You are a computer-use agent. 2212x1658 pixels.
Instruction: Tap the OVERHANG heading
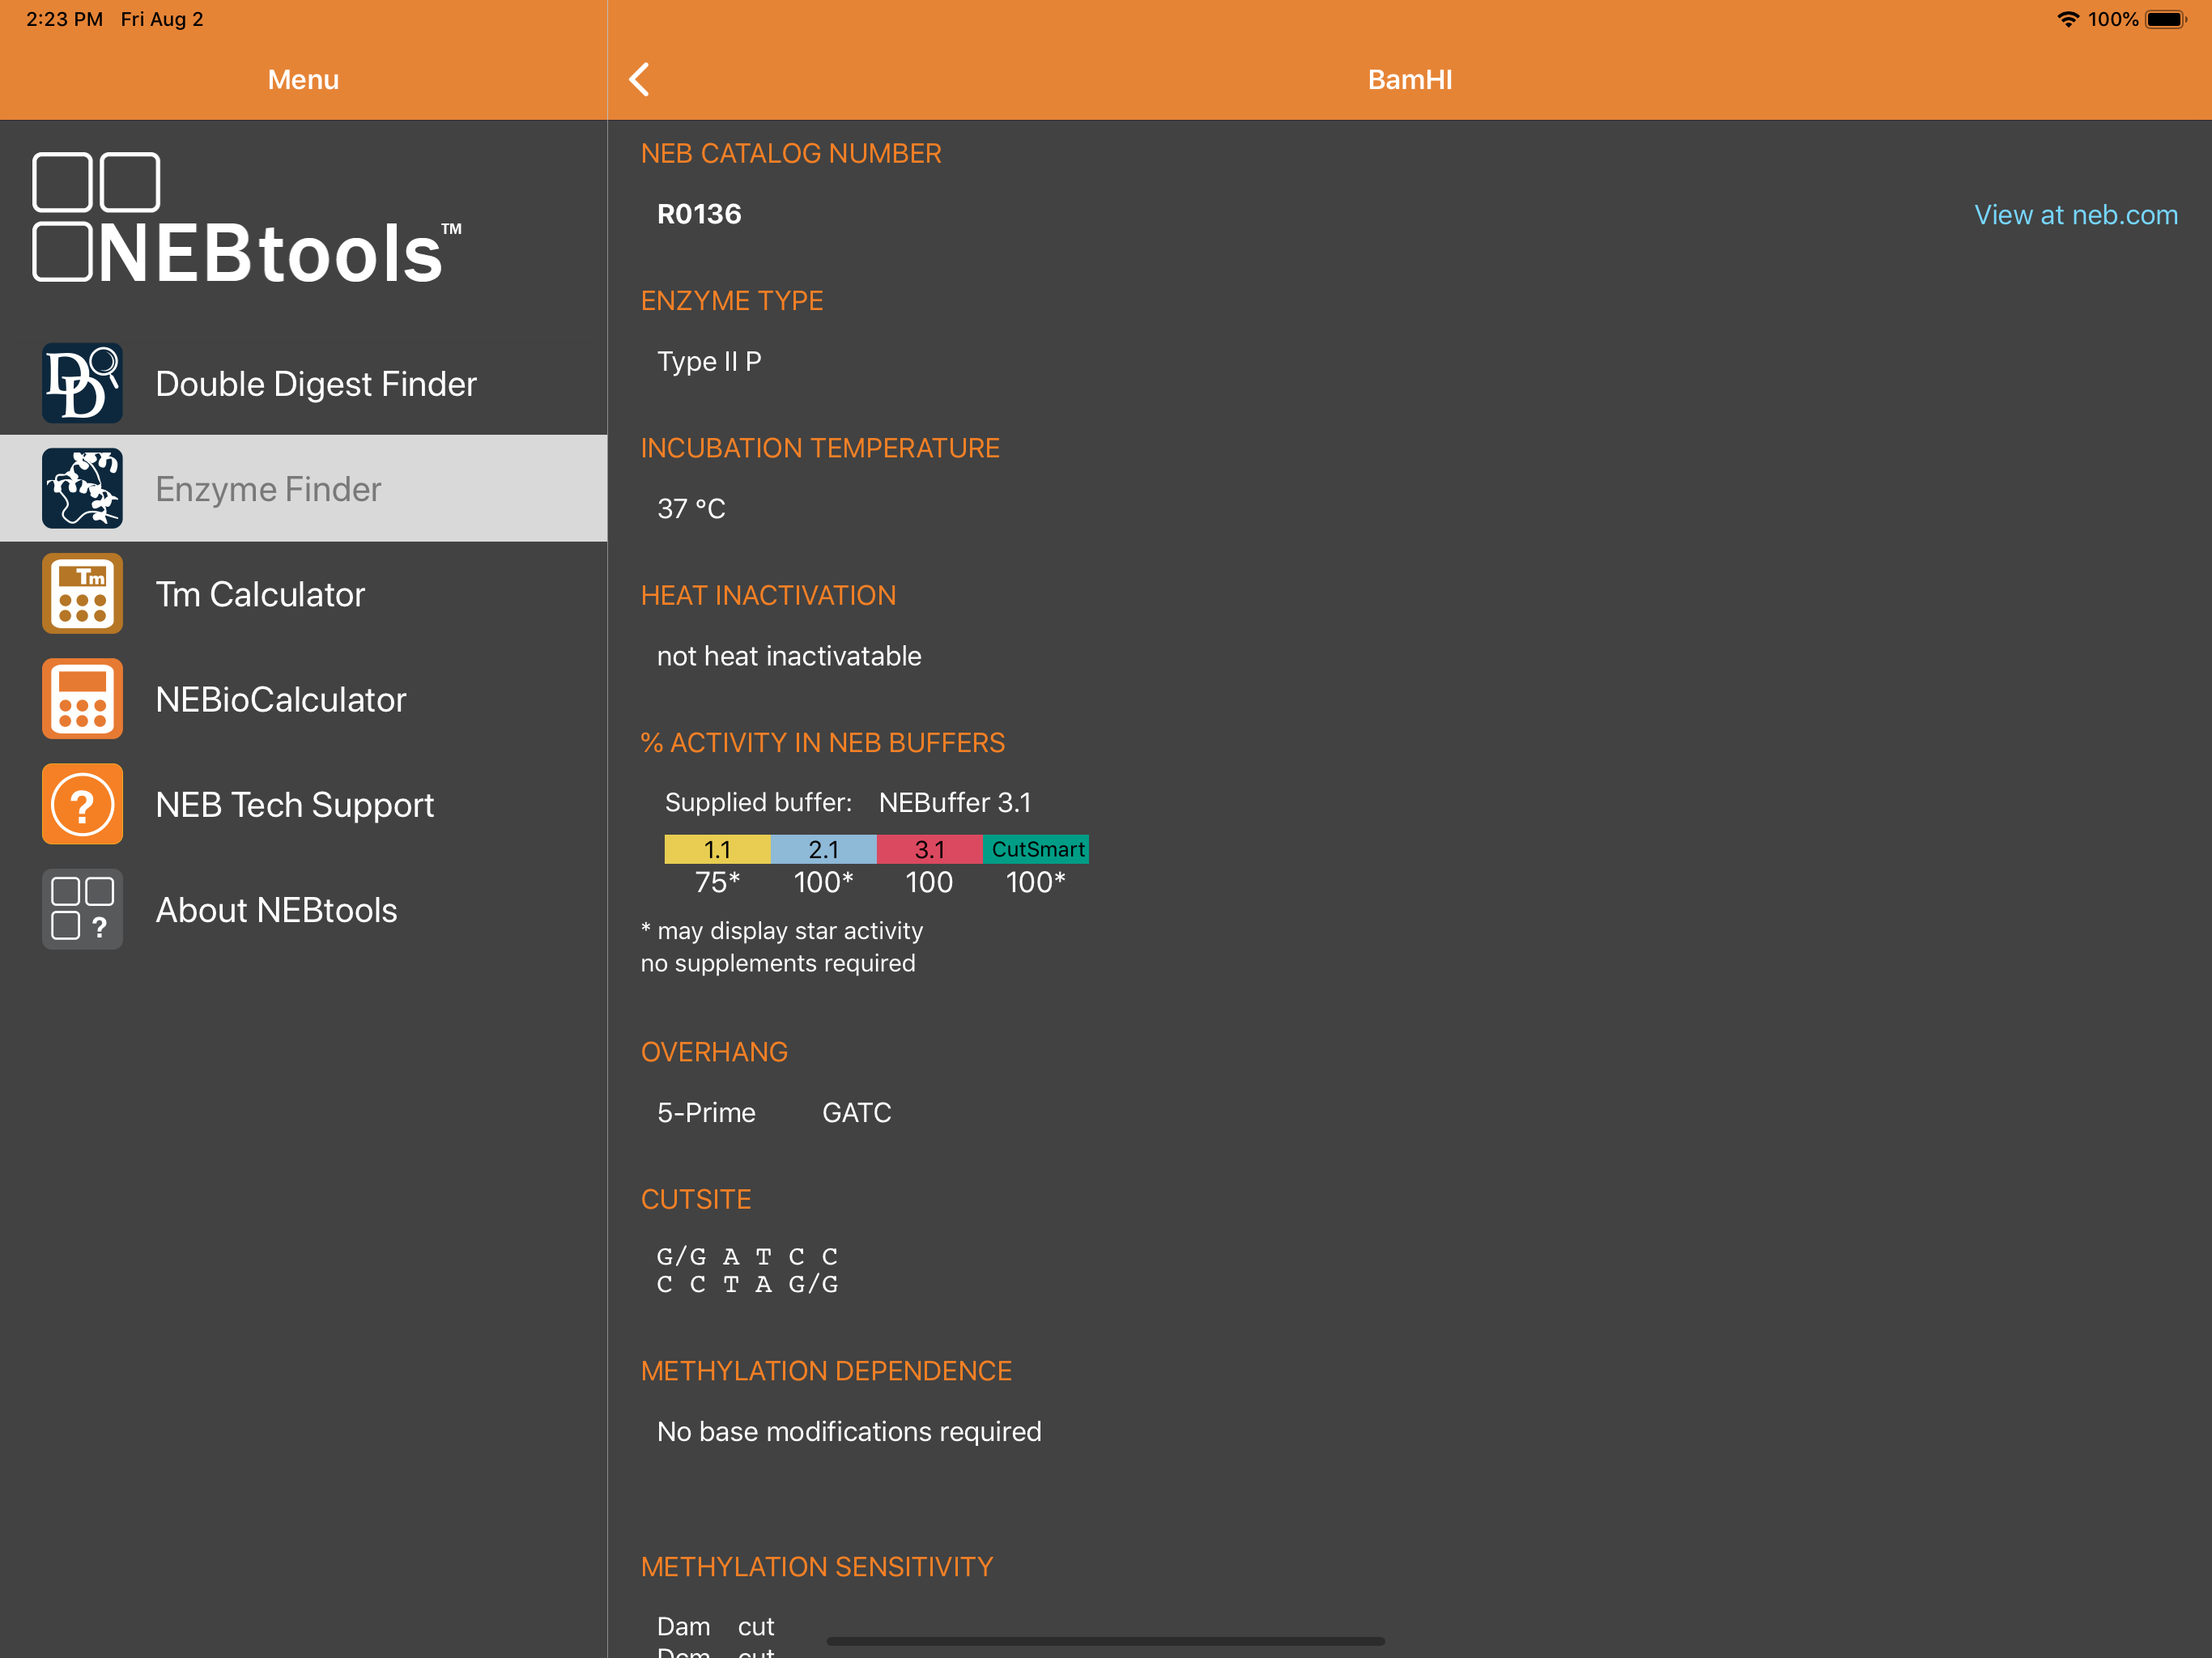(714, 1052)
